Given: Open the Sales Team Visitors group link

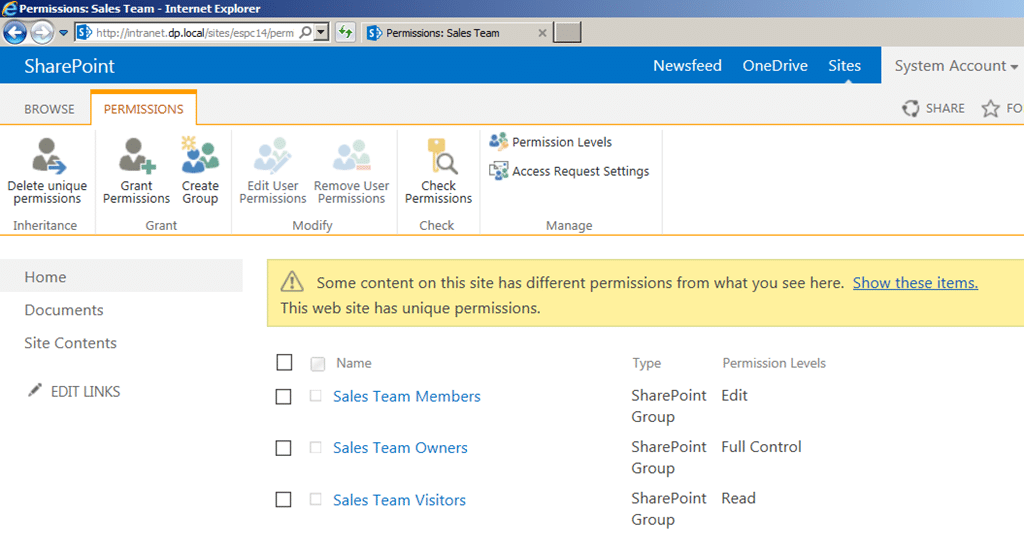Looking at the screenshot, I should pos(399,500).
